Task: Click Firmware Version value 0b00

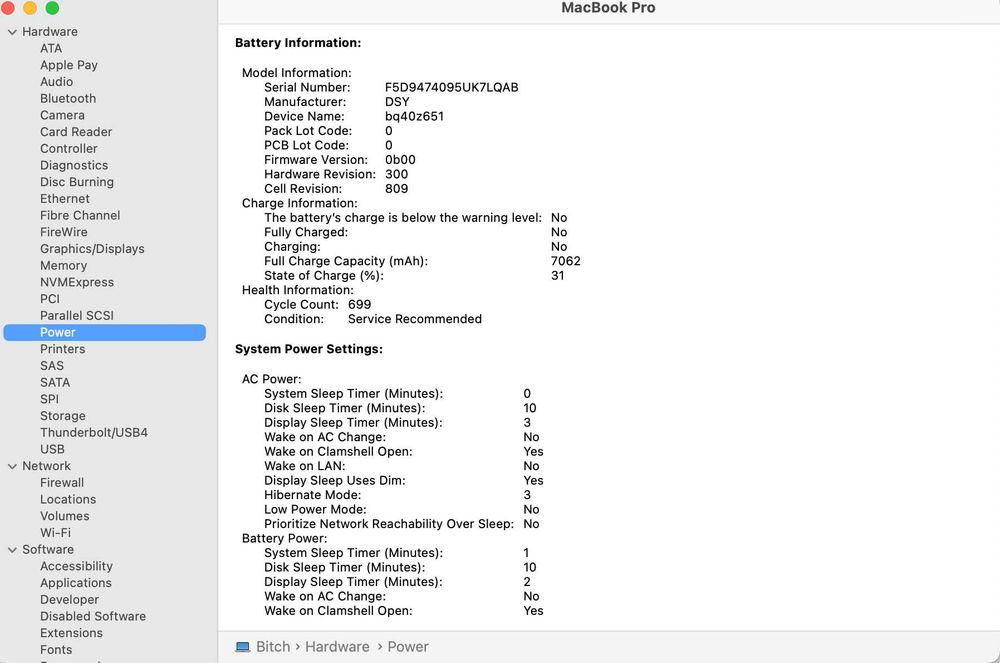Action: coord(400,159)
